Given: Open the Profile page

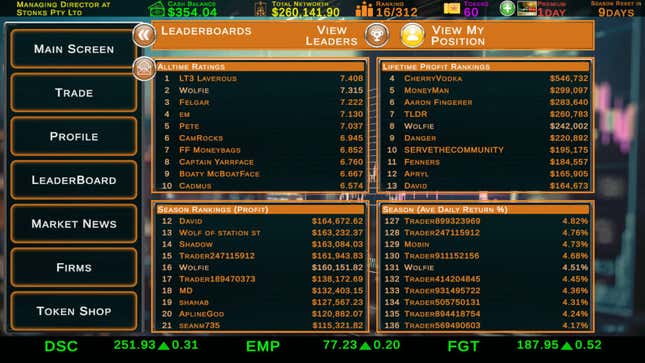Looking at the screenshot, I should click(x=74, y=136).
